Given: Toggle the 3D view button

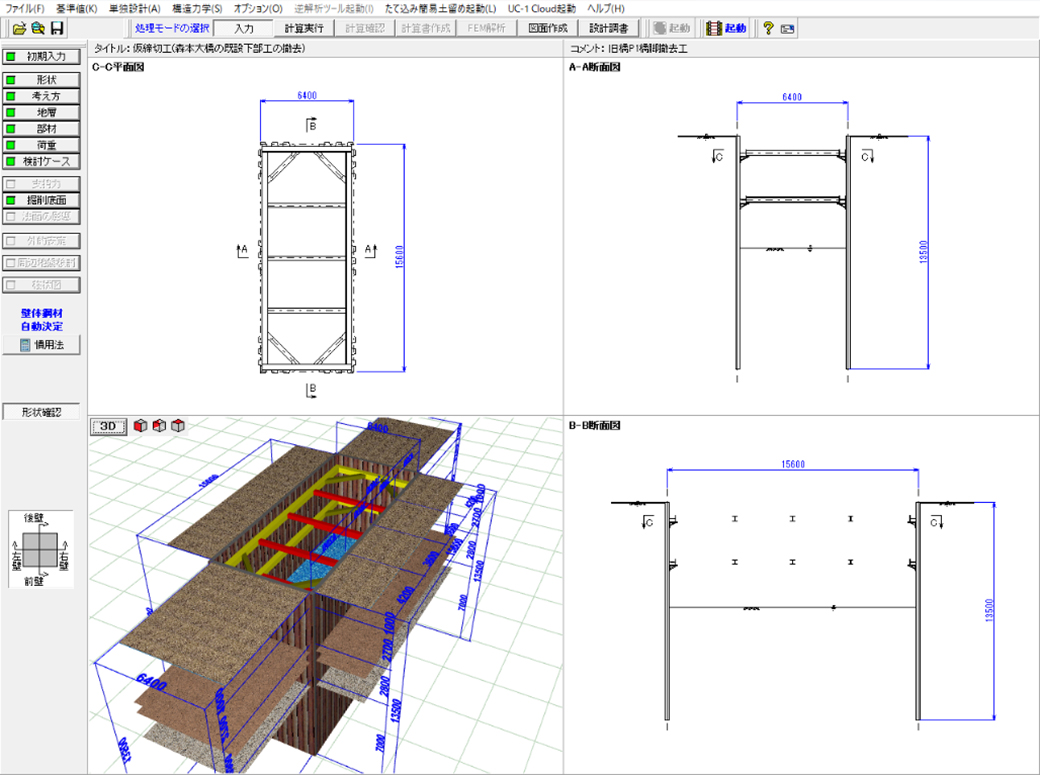Looking at the screenshot, I should [109, 426].
